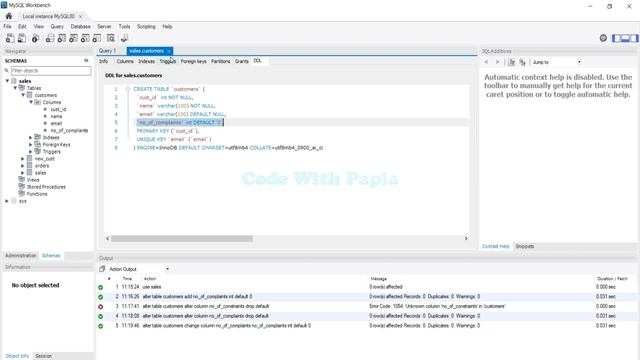640x360 pixels.
Task: Open the Server menu
Action: tap(104, 27)
